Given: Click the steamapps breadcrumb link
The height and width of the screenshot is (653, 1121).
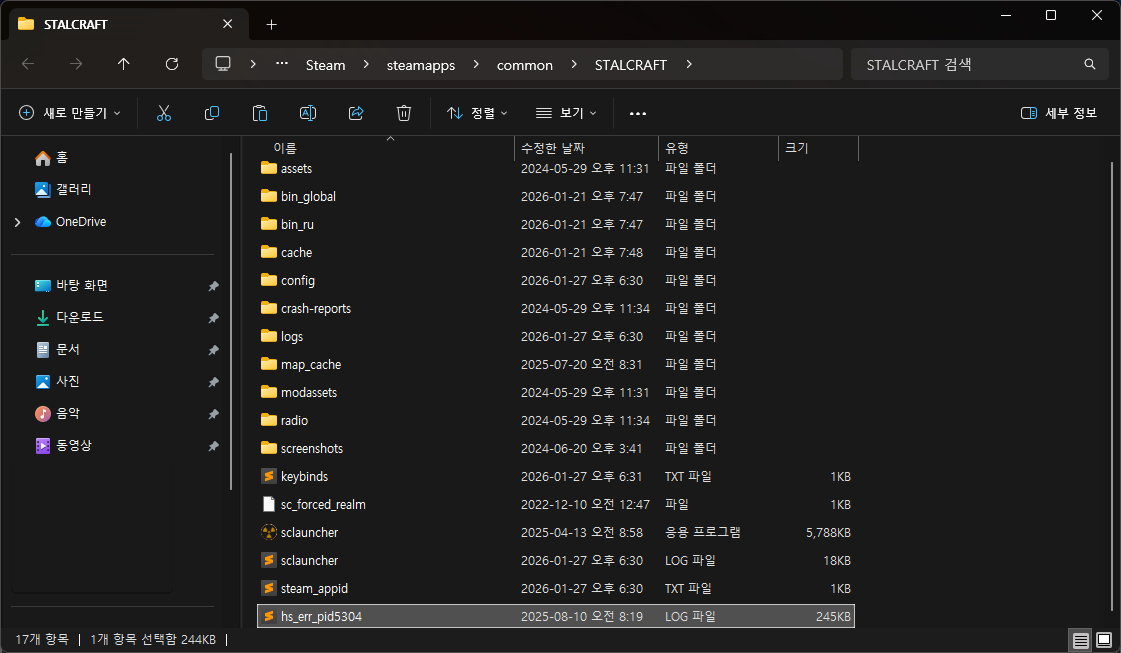Looking at the screenshot, I should click(x=421, y=65).
